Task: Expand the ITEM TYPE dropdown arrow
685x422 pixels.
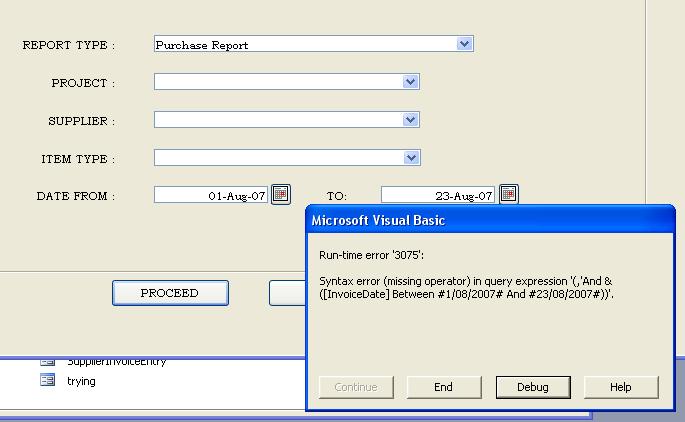Action: [411, 158]
